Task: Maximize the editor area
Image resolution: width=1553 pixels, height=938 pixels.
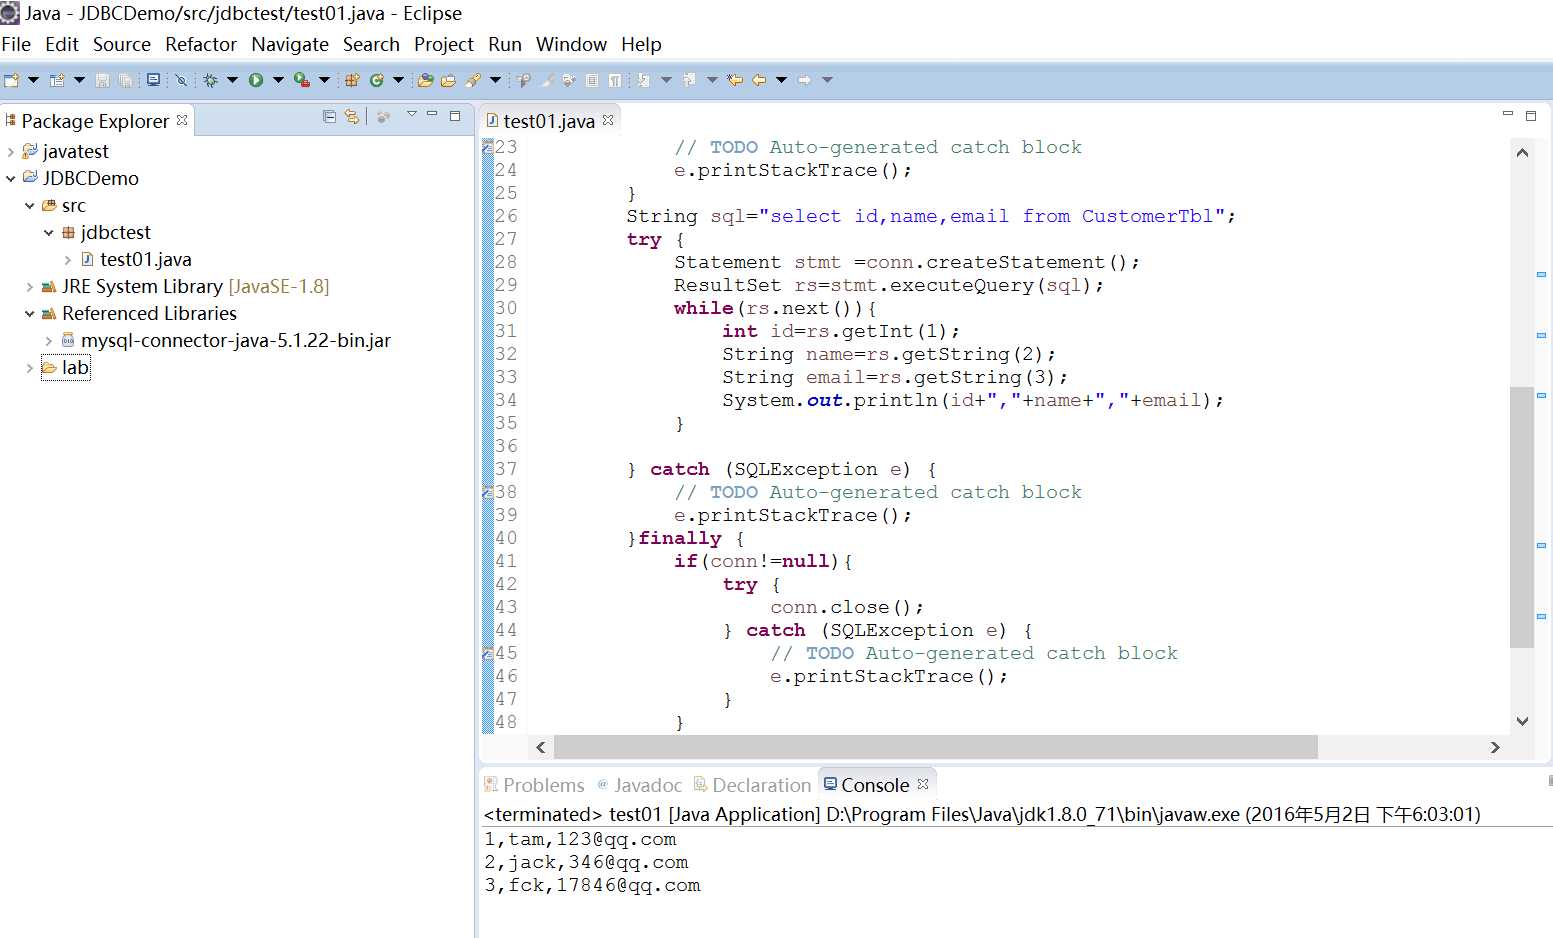Action: click(1530, 116)
